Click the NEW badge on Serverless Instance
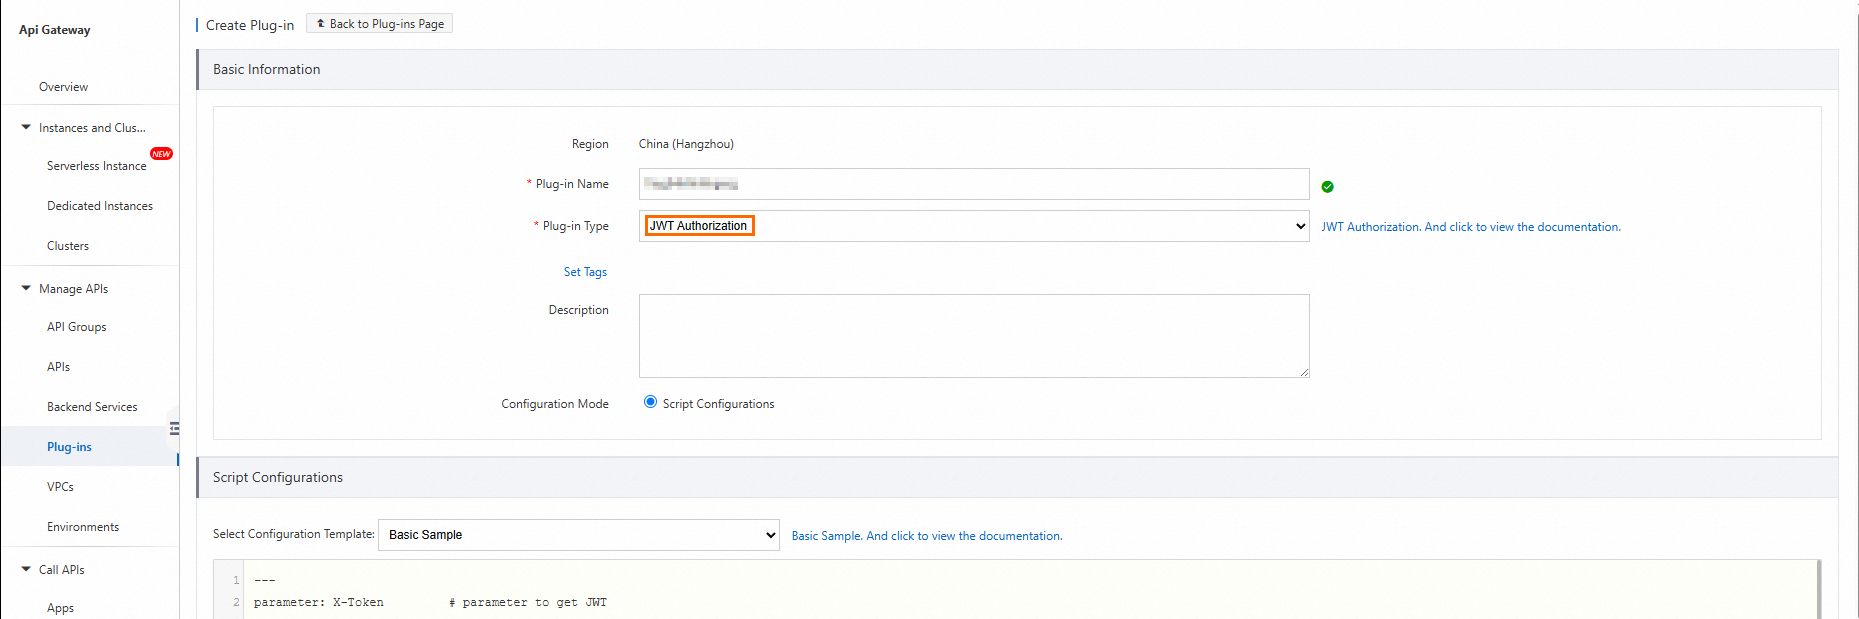 click(161, 154)
